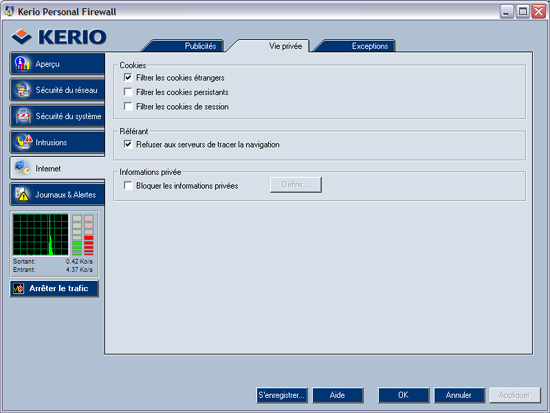Click the Définir... button

(296, 185)
